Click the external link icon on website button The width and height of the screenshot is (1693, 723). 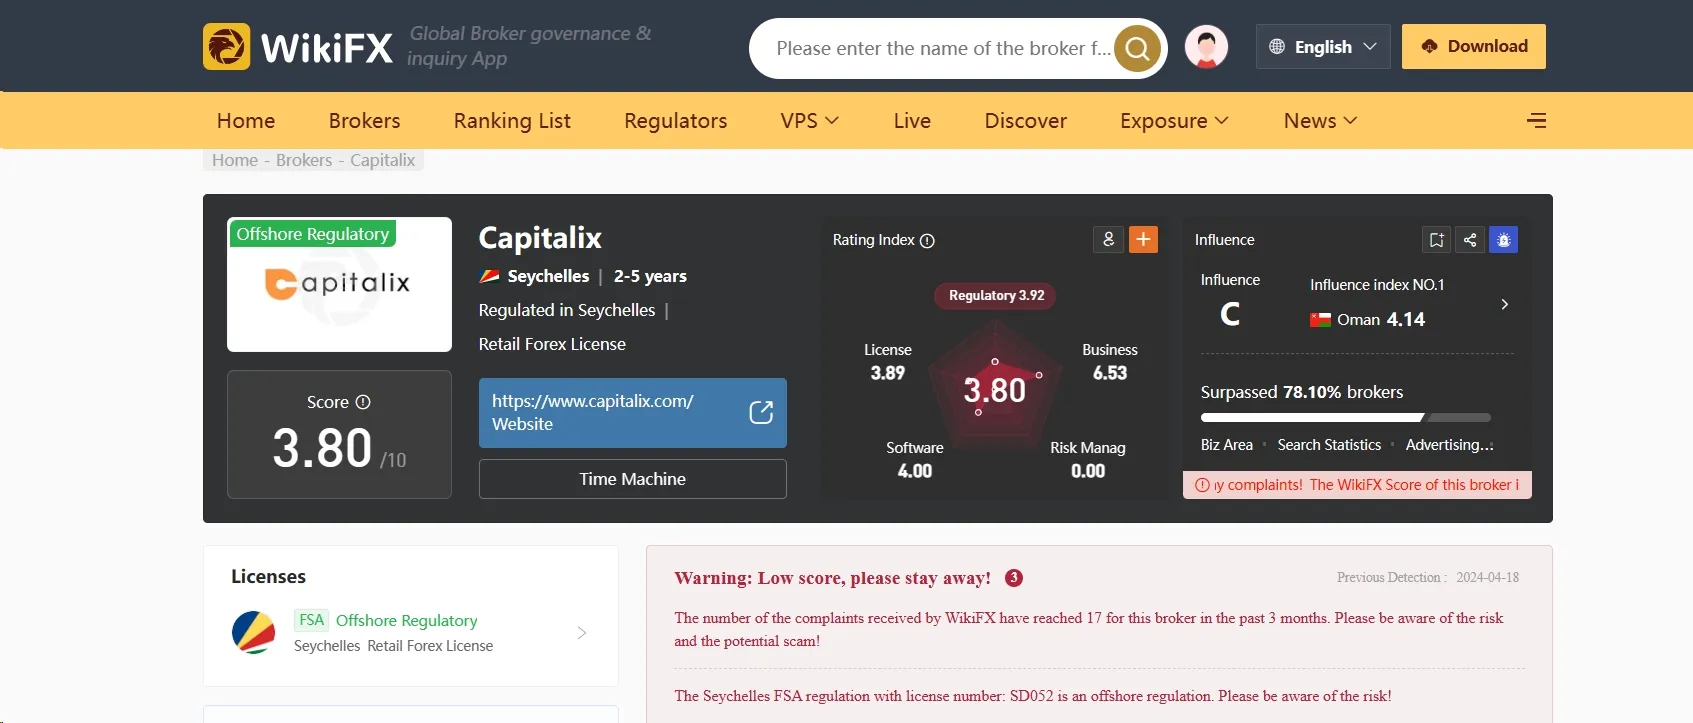761,413
